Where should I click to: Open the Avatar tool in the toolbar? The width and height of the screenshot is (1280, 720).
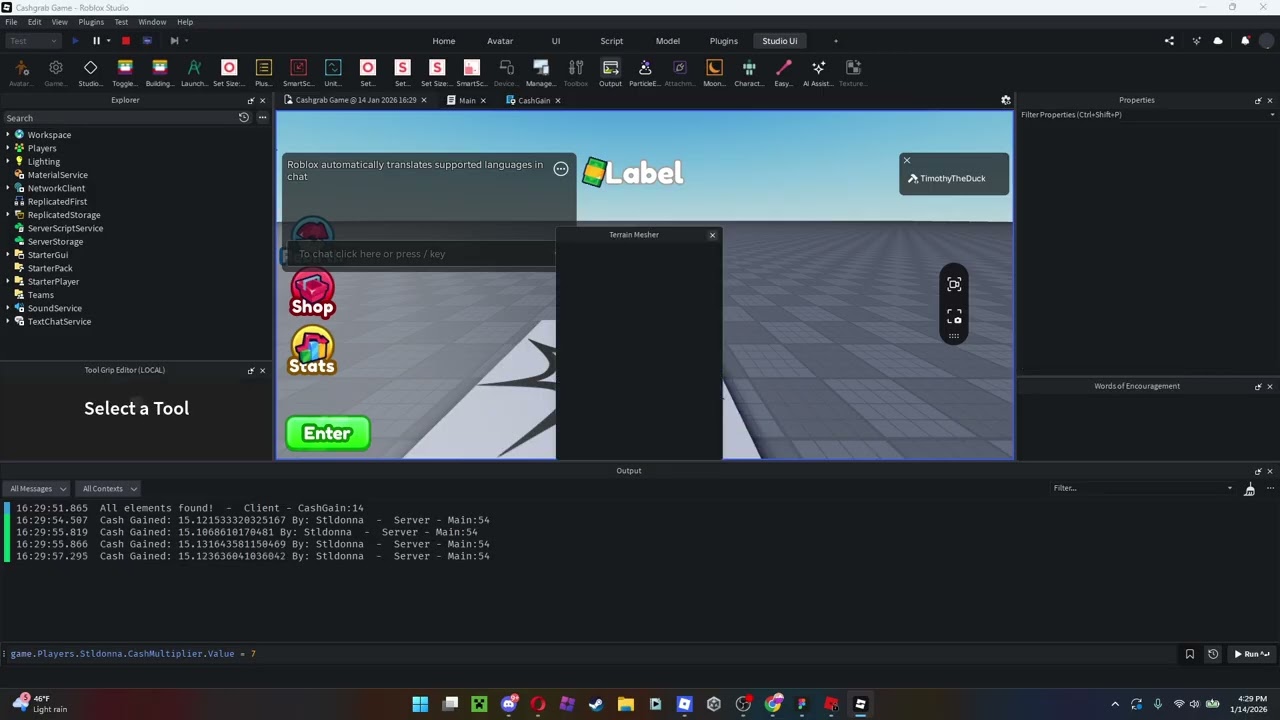point(21,73)
